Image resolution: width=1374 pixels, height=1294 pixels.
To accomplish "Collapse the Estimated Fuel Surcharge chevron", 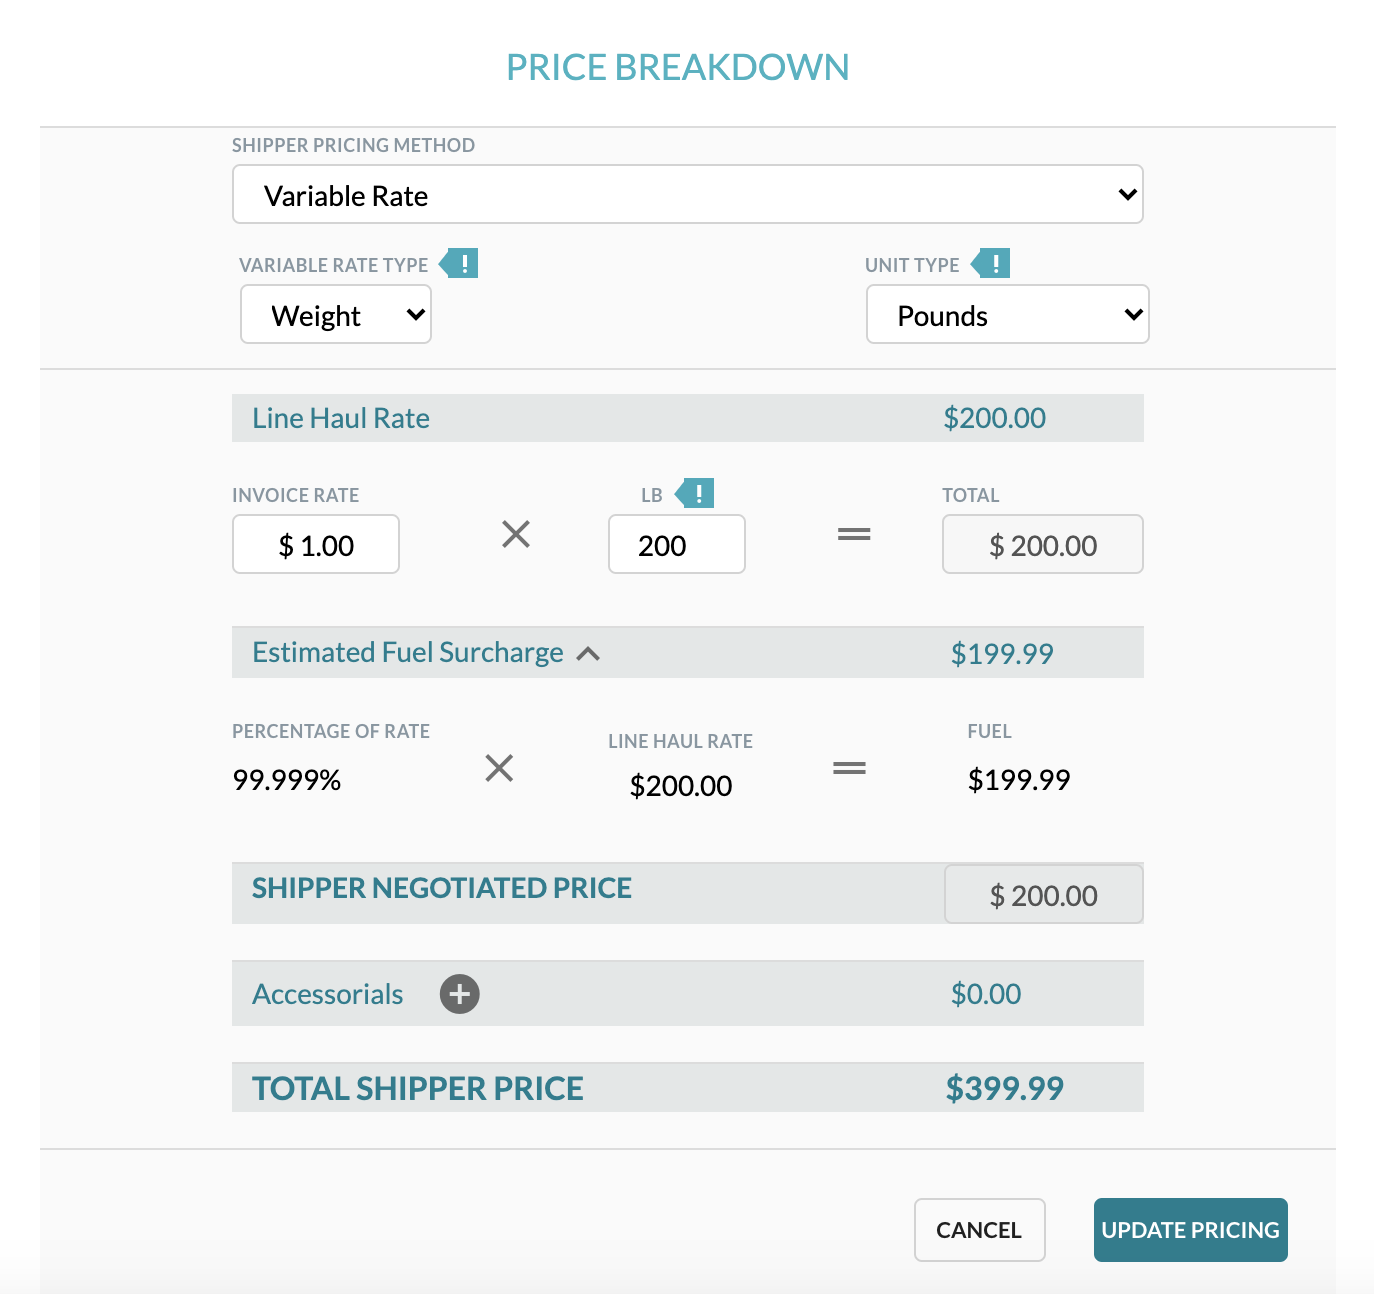I will (588, 654).
